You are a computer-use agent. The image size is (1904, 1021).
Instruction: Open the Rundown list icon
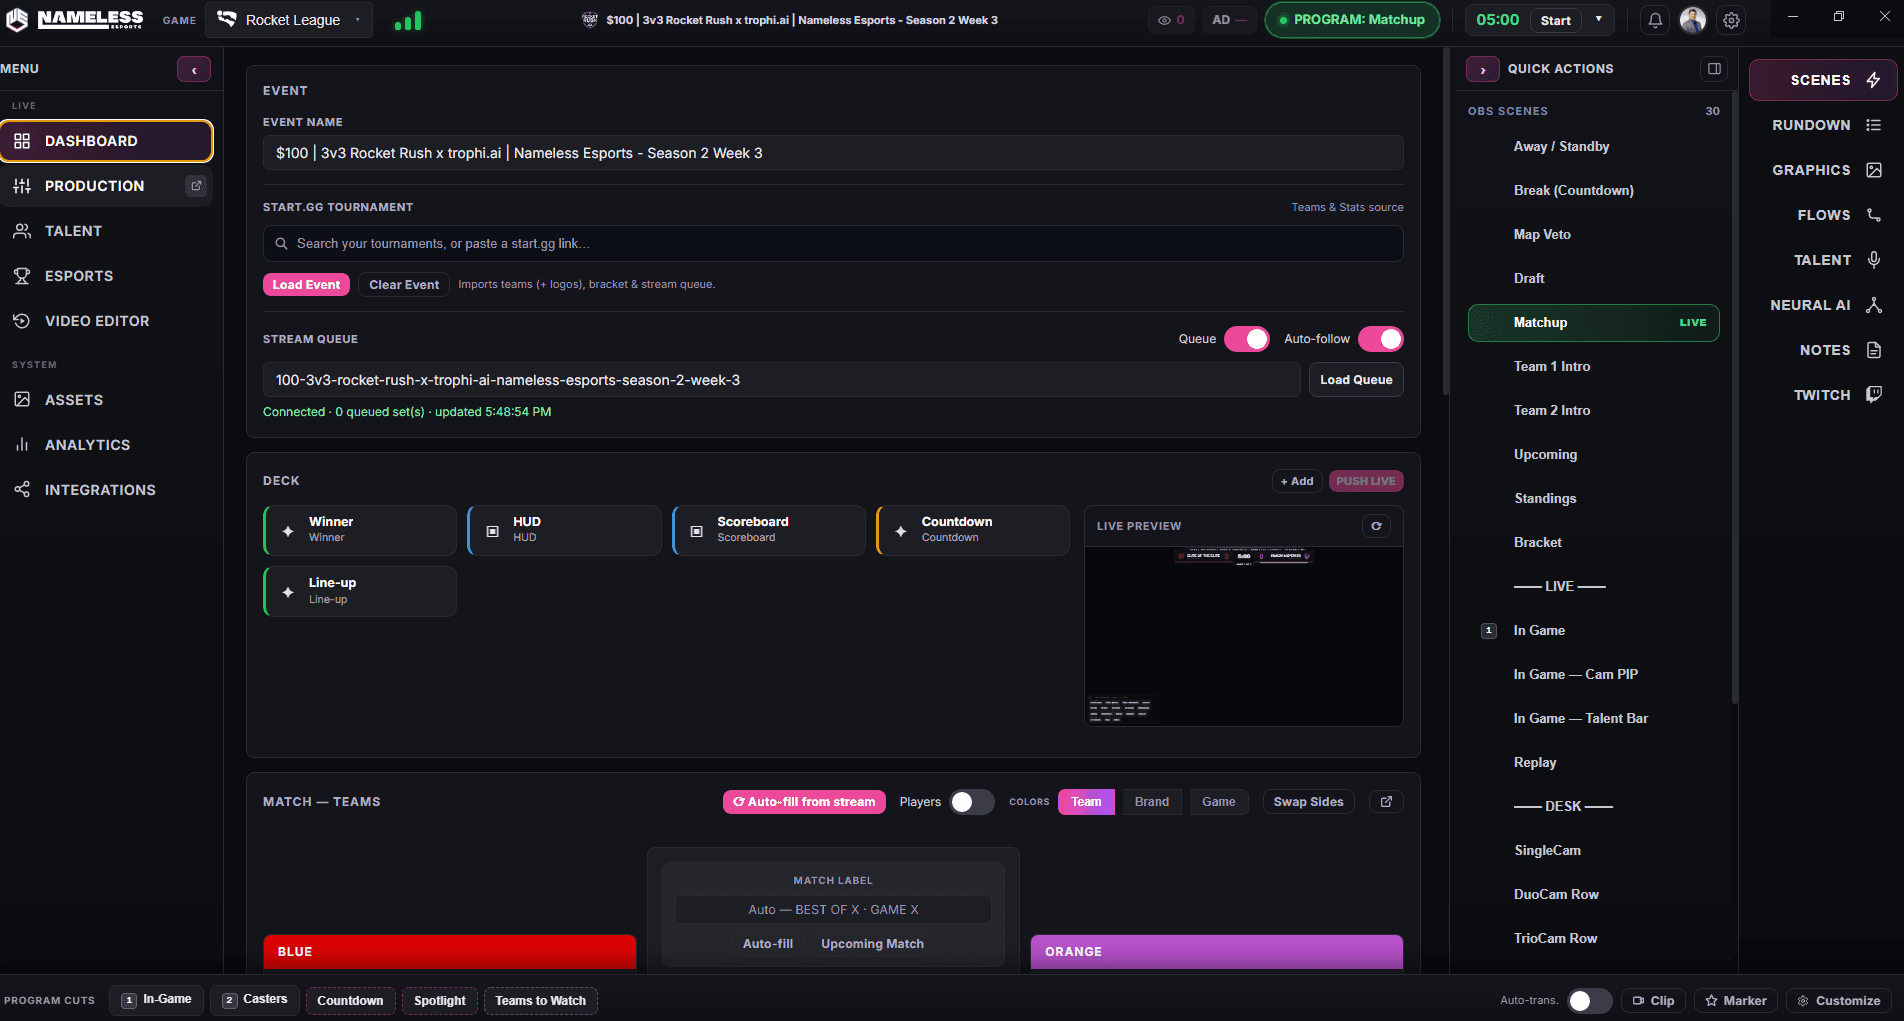pos(1874,125)
